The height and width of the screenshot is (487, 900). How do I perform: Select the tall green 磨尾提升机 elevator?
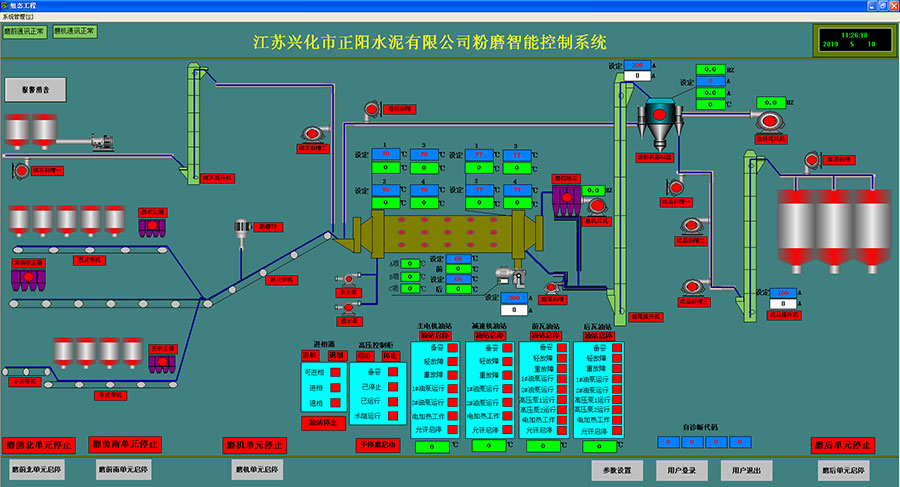pyautogui.click(x=620, y=198)
